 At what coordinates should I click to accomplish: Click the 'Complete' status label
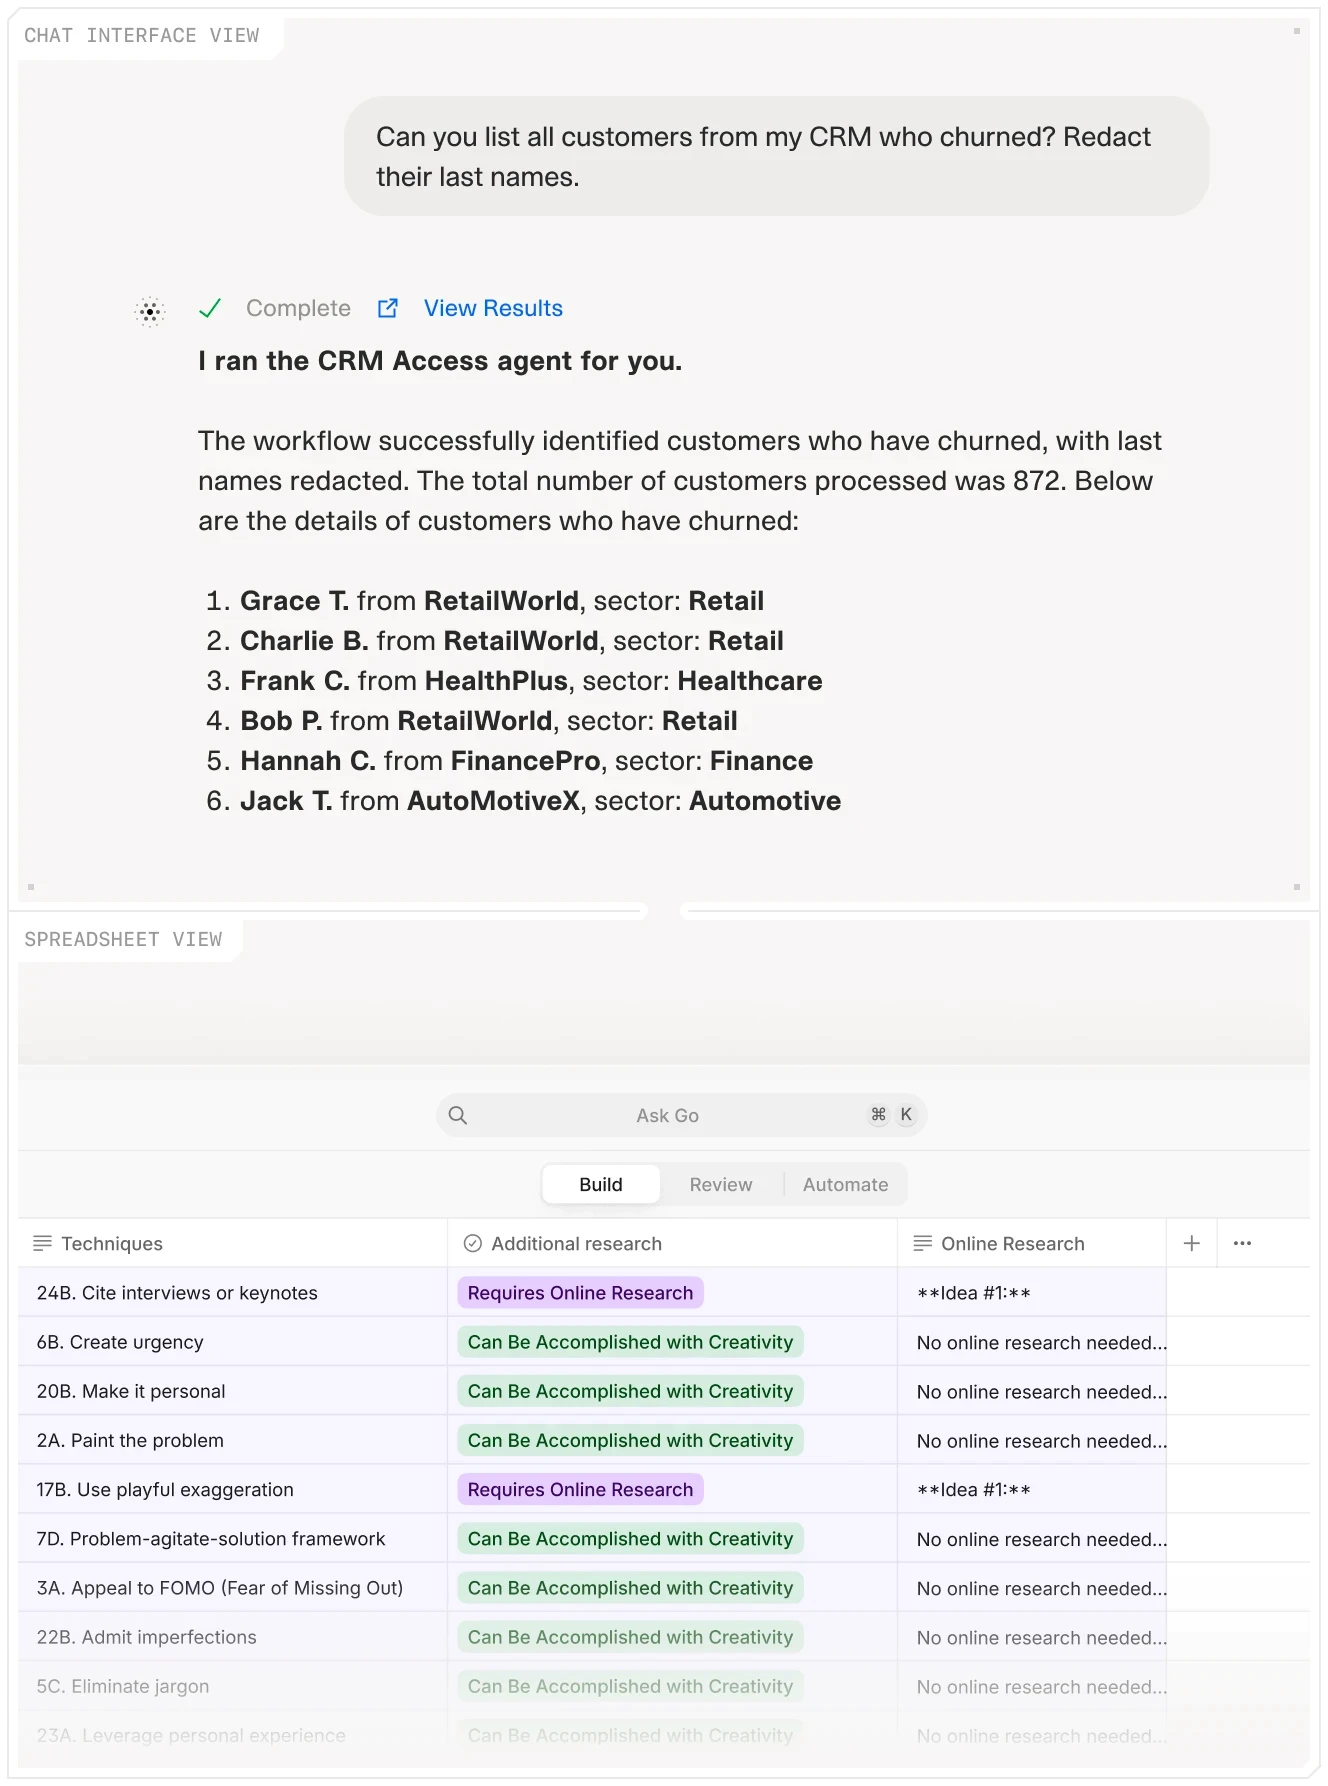[298, 308]
